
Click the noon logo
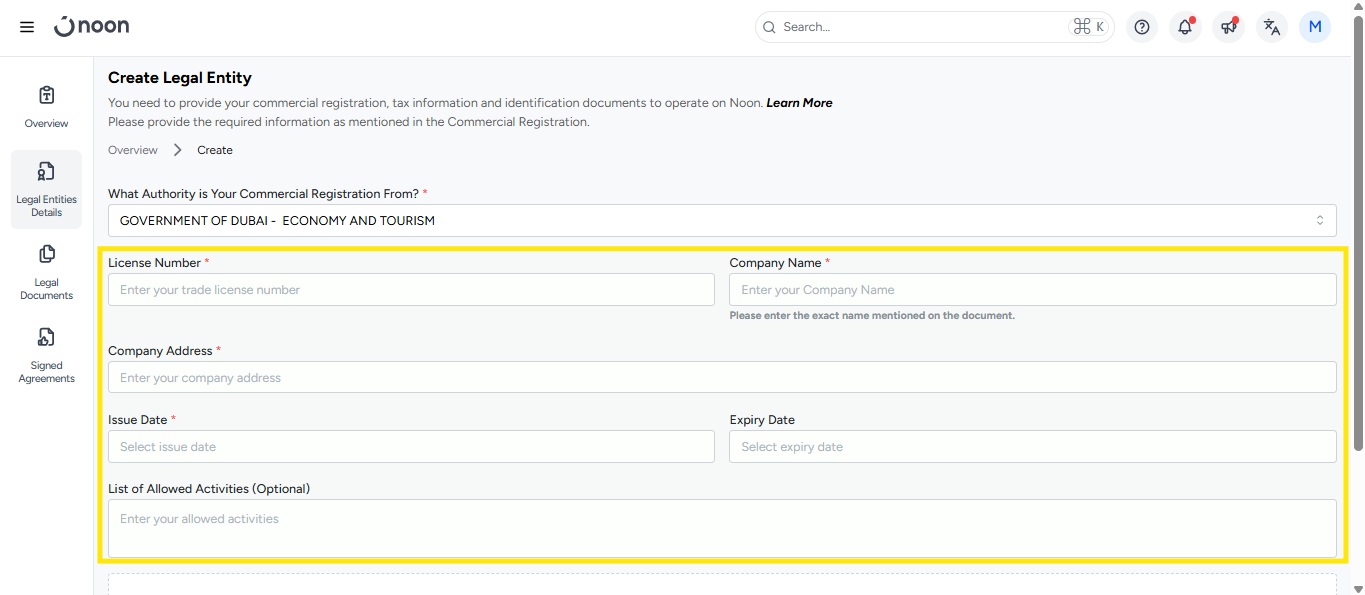click(92, 27)
